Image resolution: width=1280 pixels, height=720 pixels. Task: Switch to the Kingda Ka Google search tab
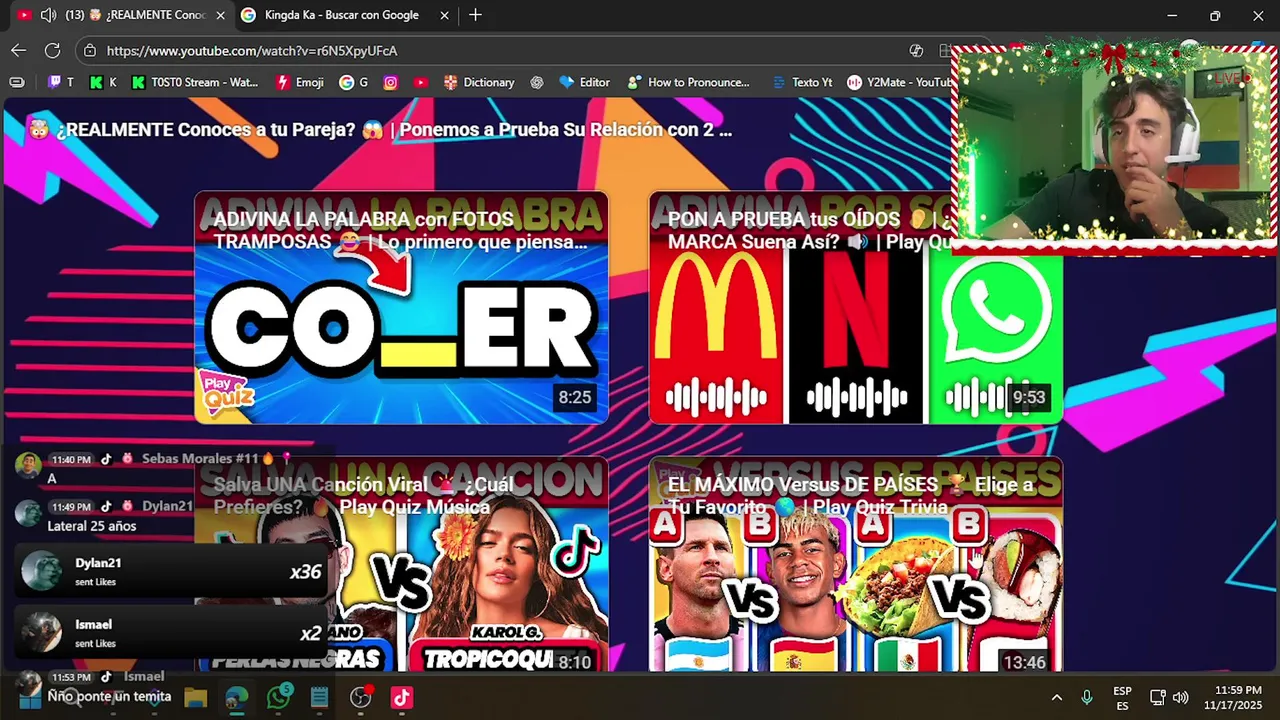coord(342,15)
